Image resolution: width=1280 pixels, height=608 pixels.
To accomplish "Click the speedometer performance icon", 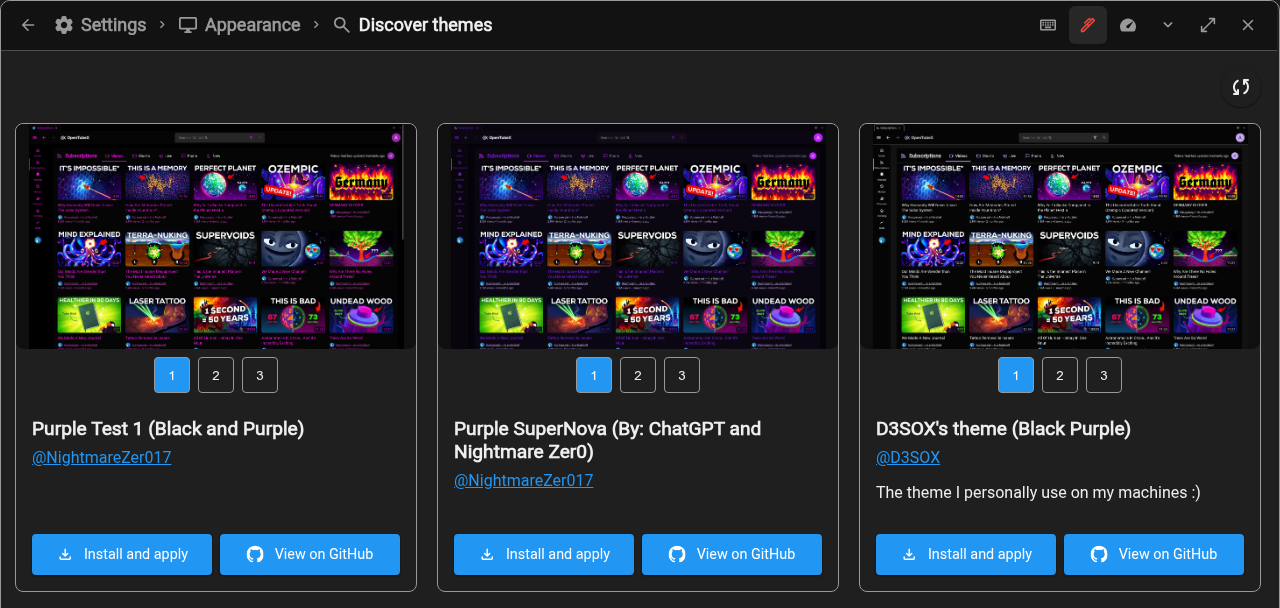I will [1128, 25].
